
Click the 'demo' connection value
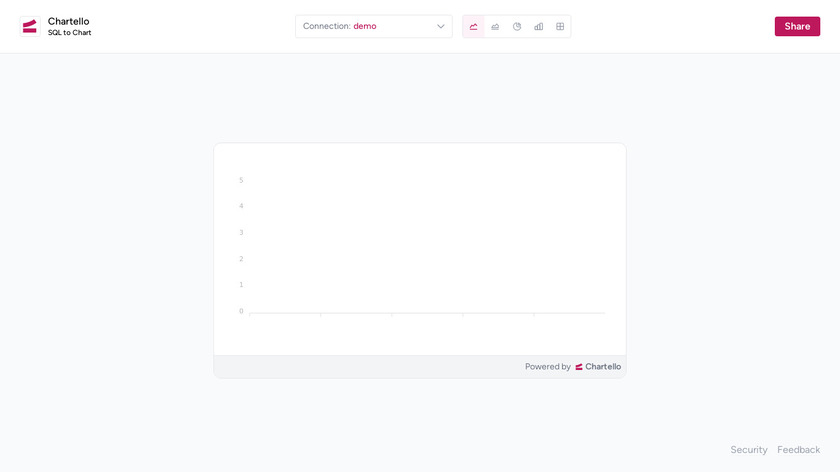click(365, 26)
